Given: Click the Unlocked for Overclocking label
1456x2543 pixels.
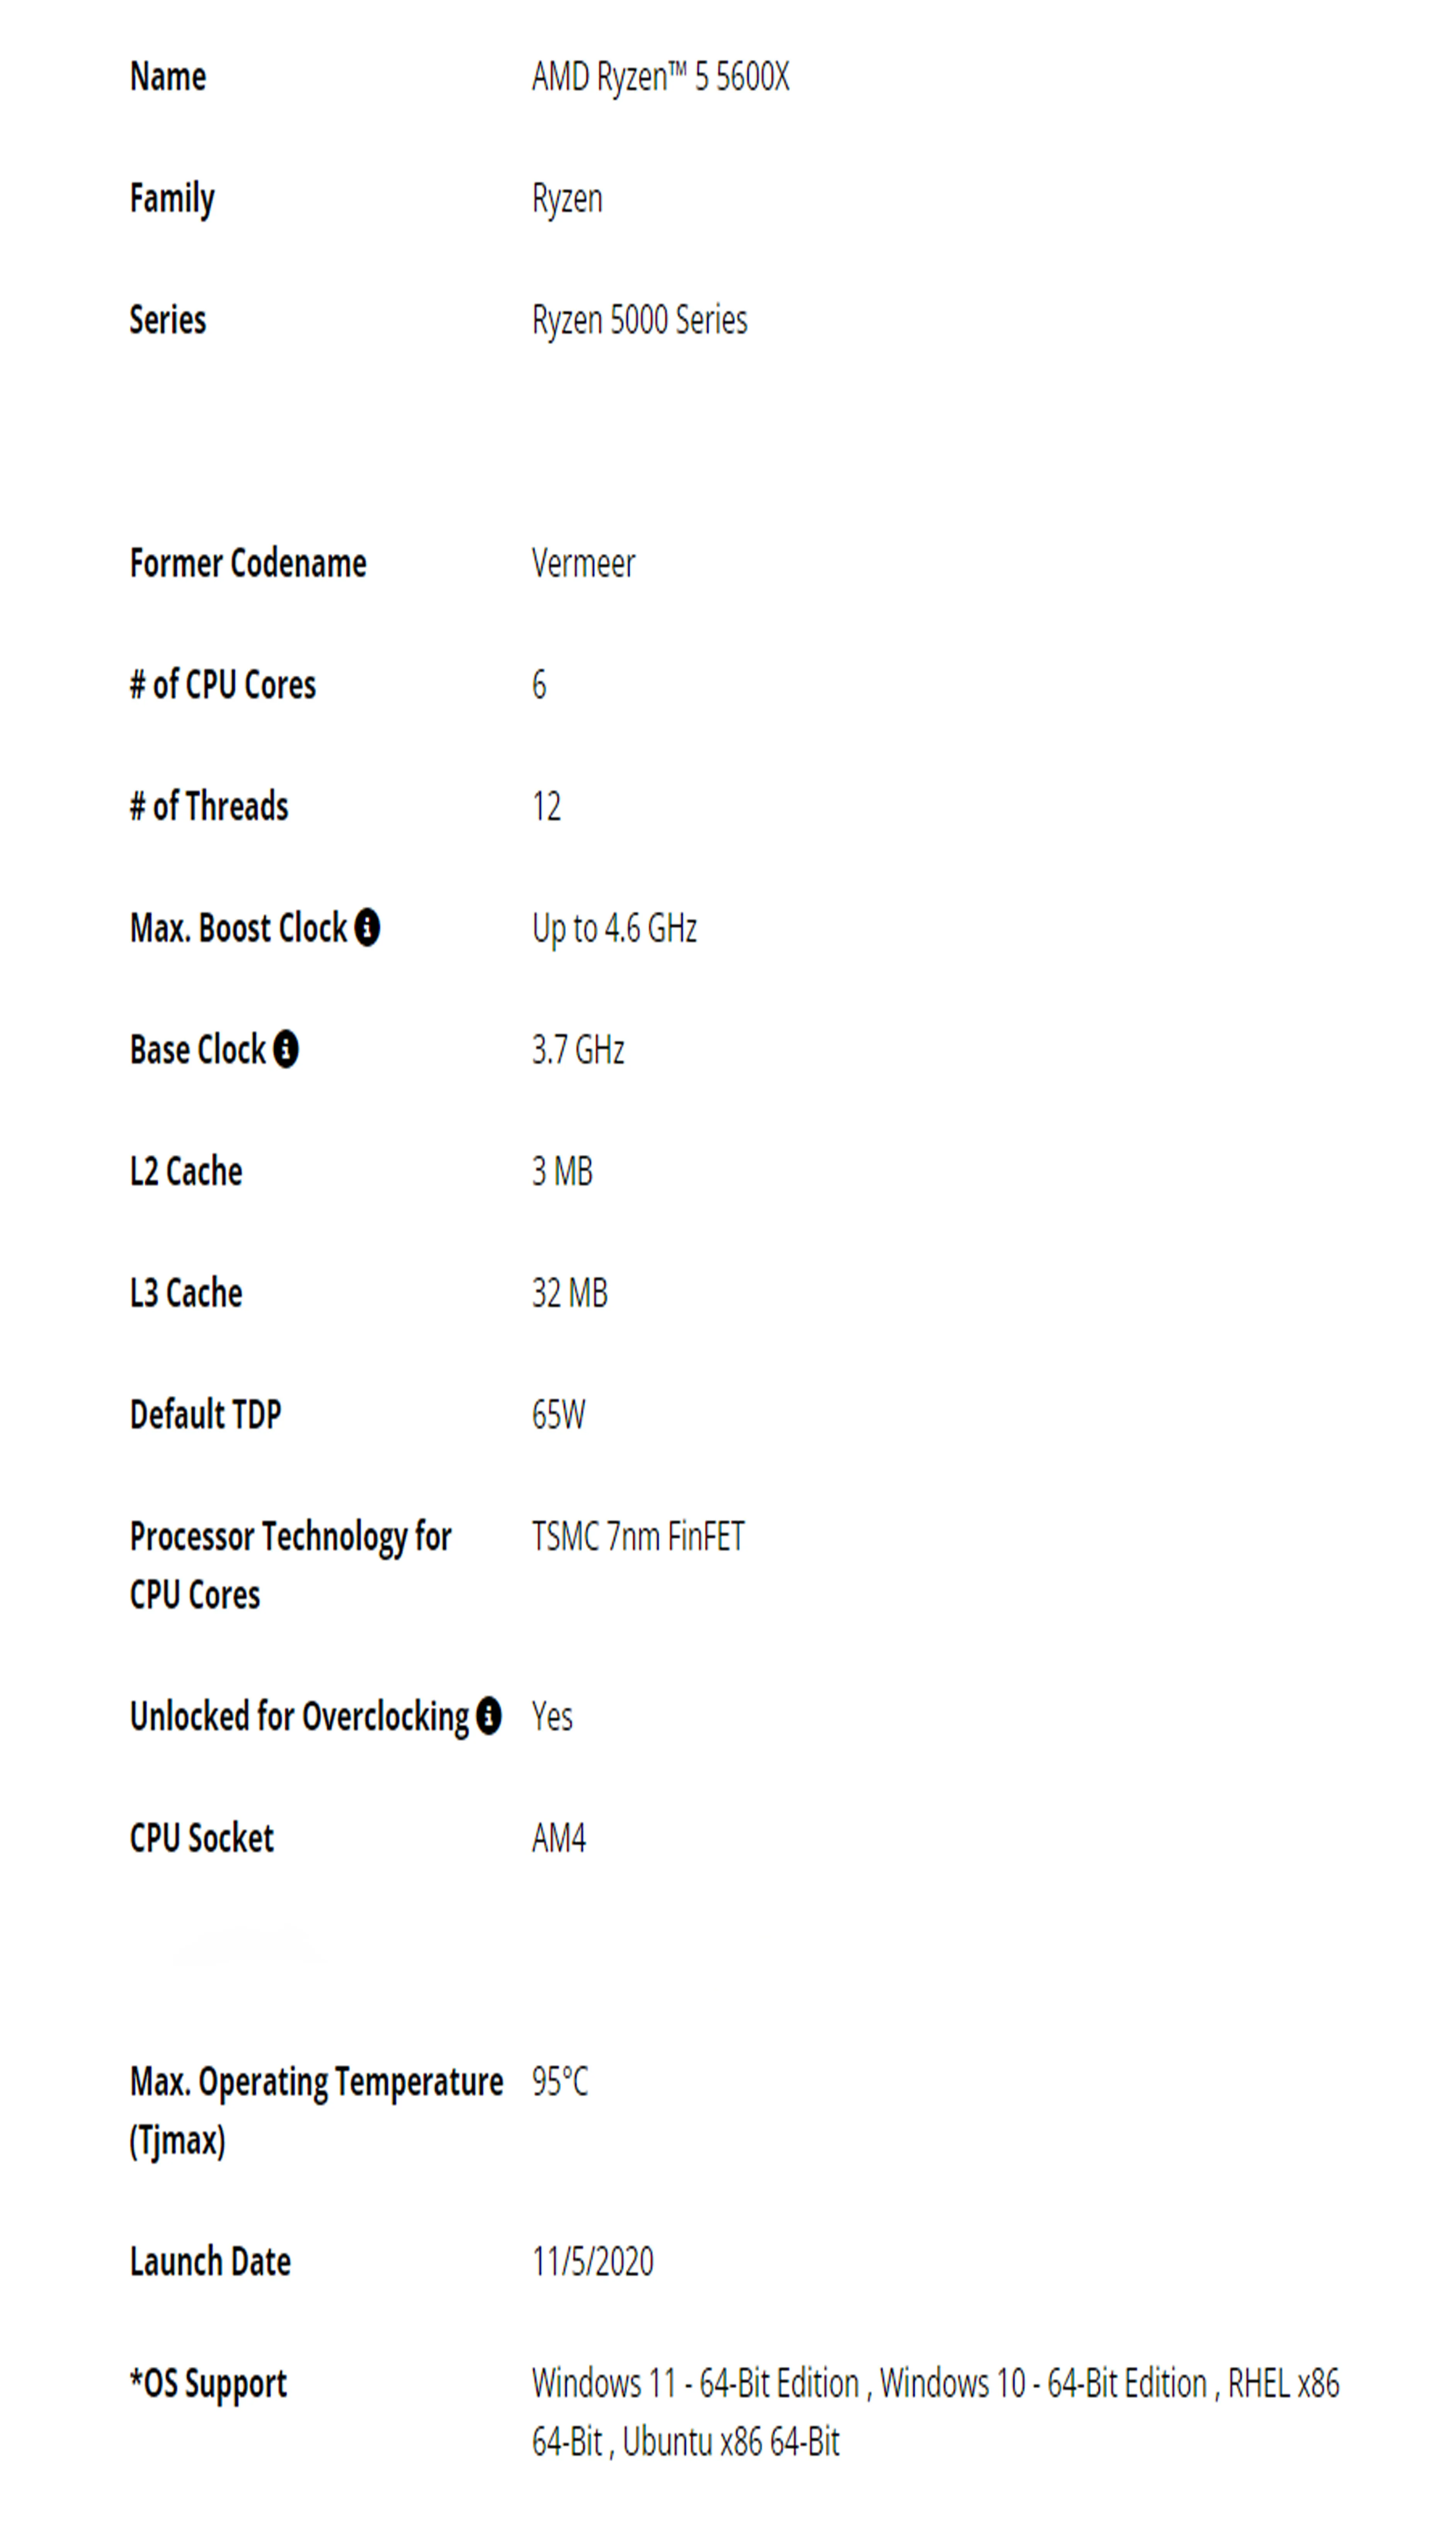Looking at the screenshot, I should click(299, 1717).
